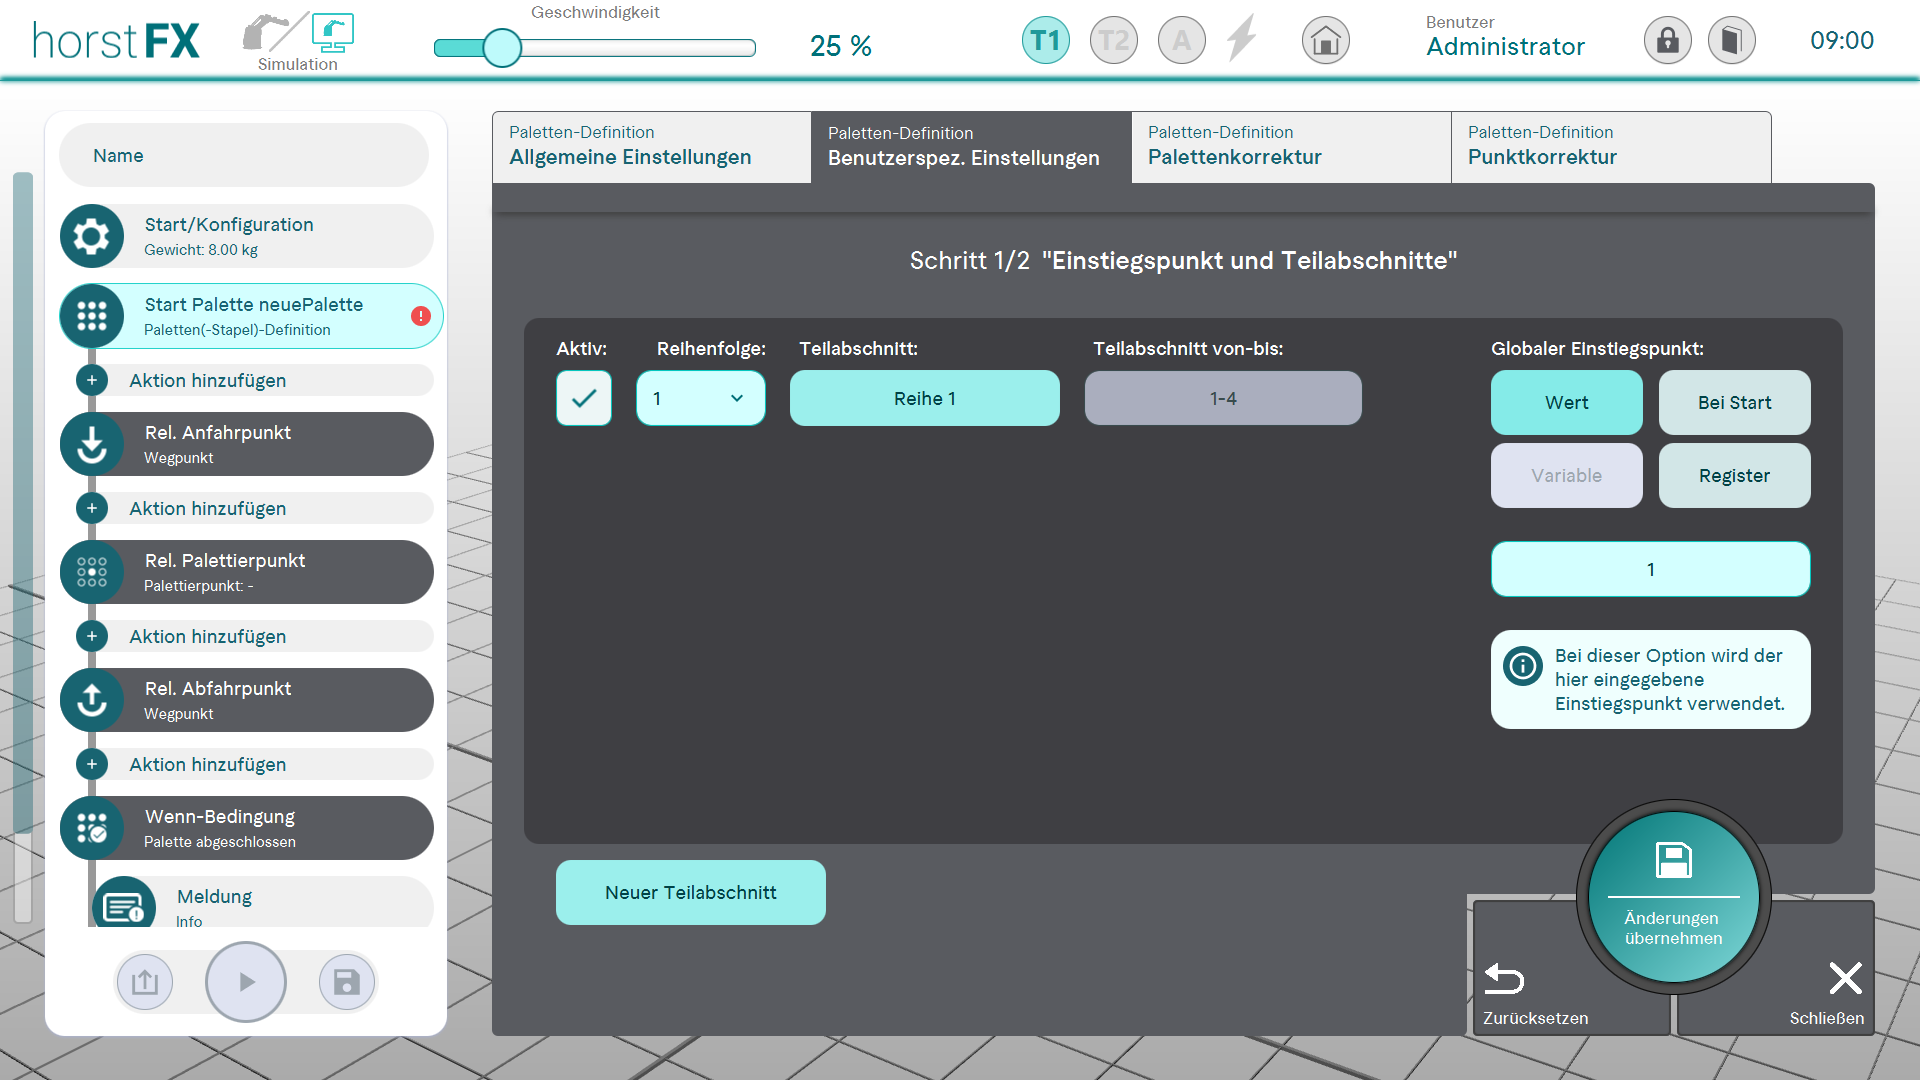Click the save program disk icon

tap(346, 982)
